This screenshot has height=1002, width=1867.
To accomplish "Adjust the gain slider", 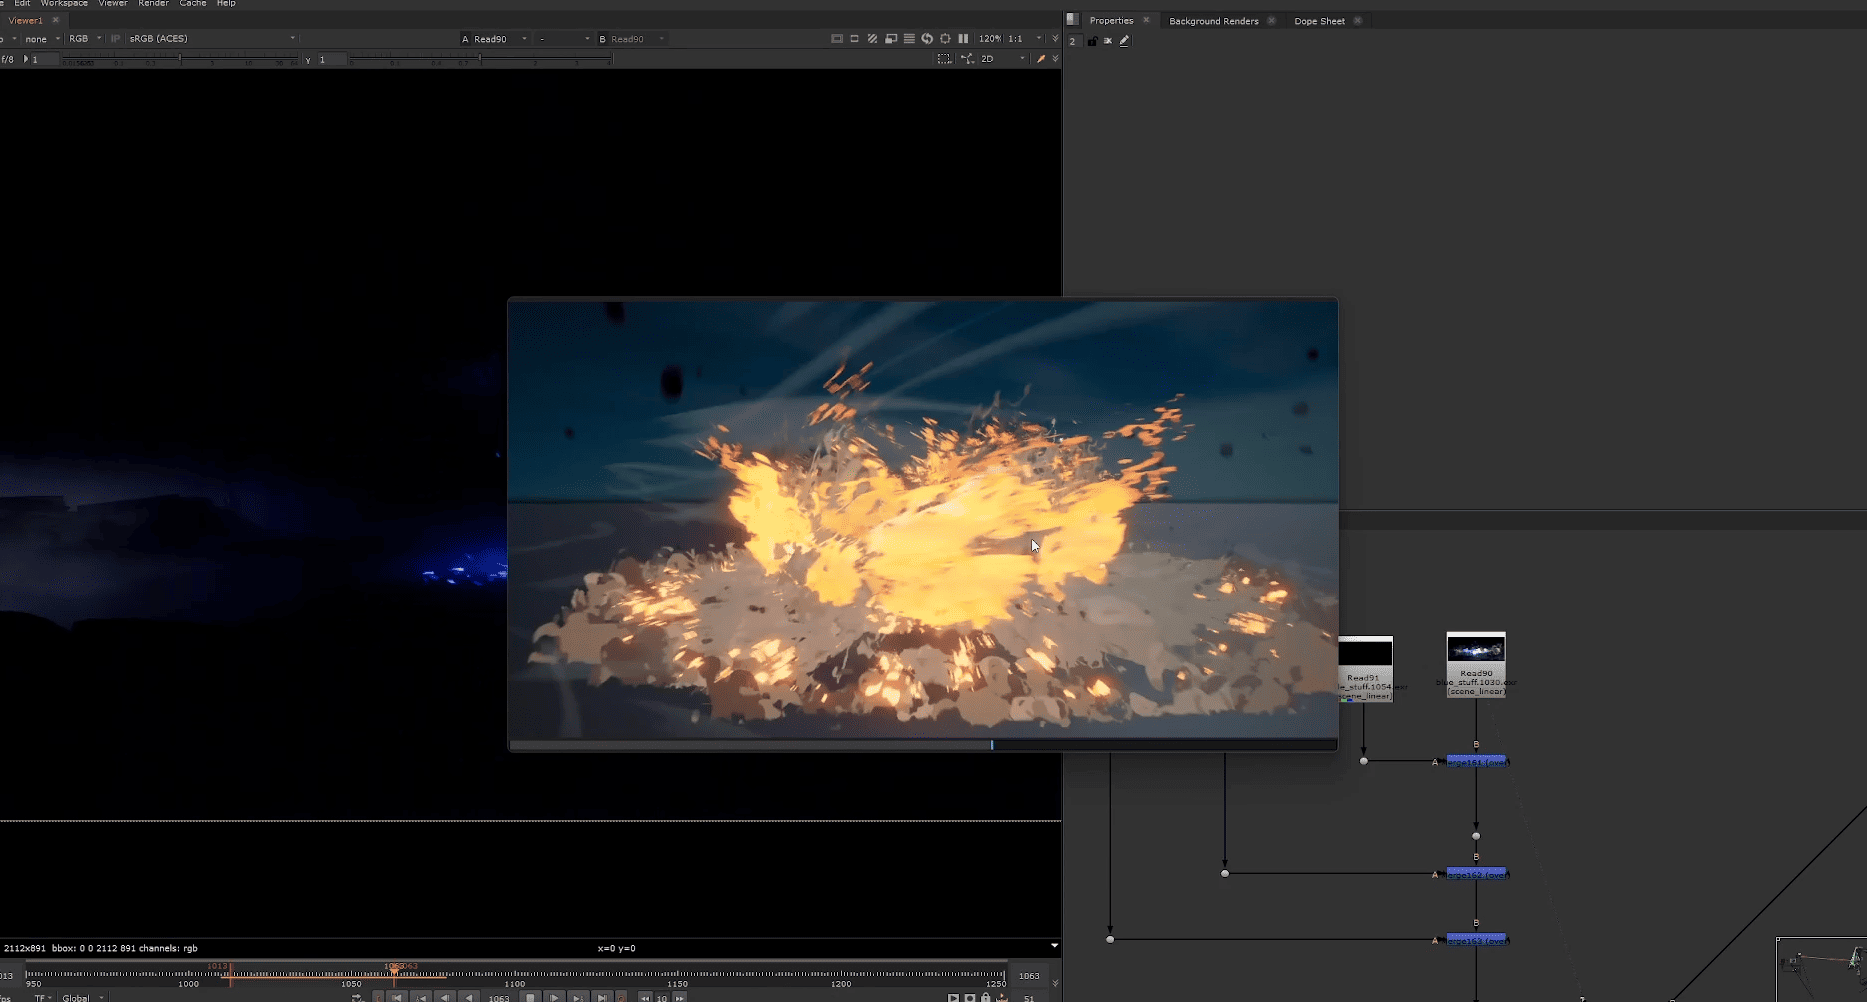I will 180,60.
